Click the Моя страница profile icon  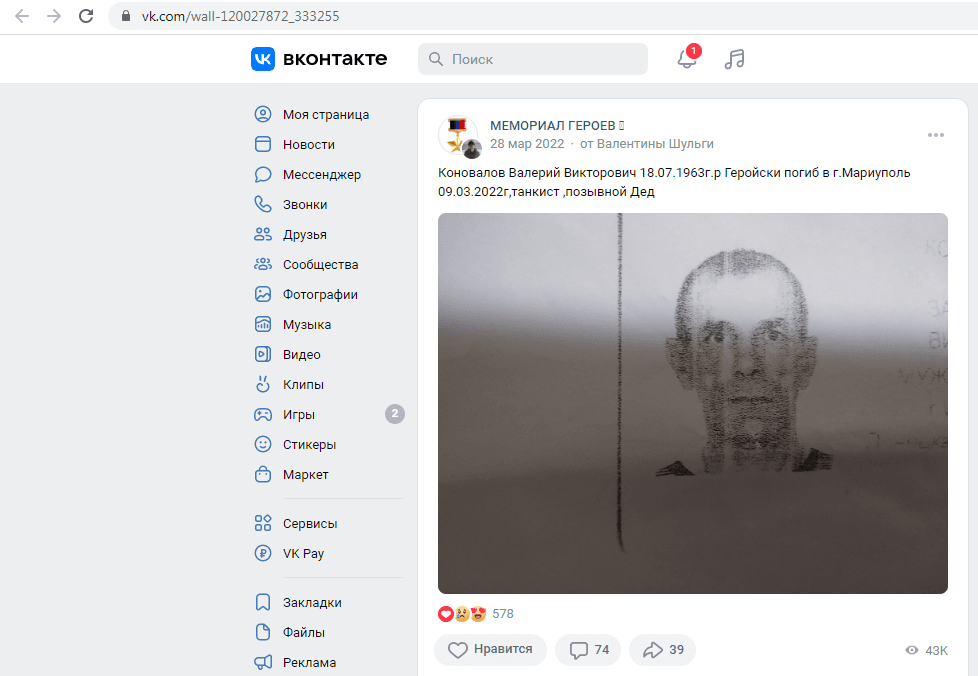[263, 114]
